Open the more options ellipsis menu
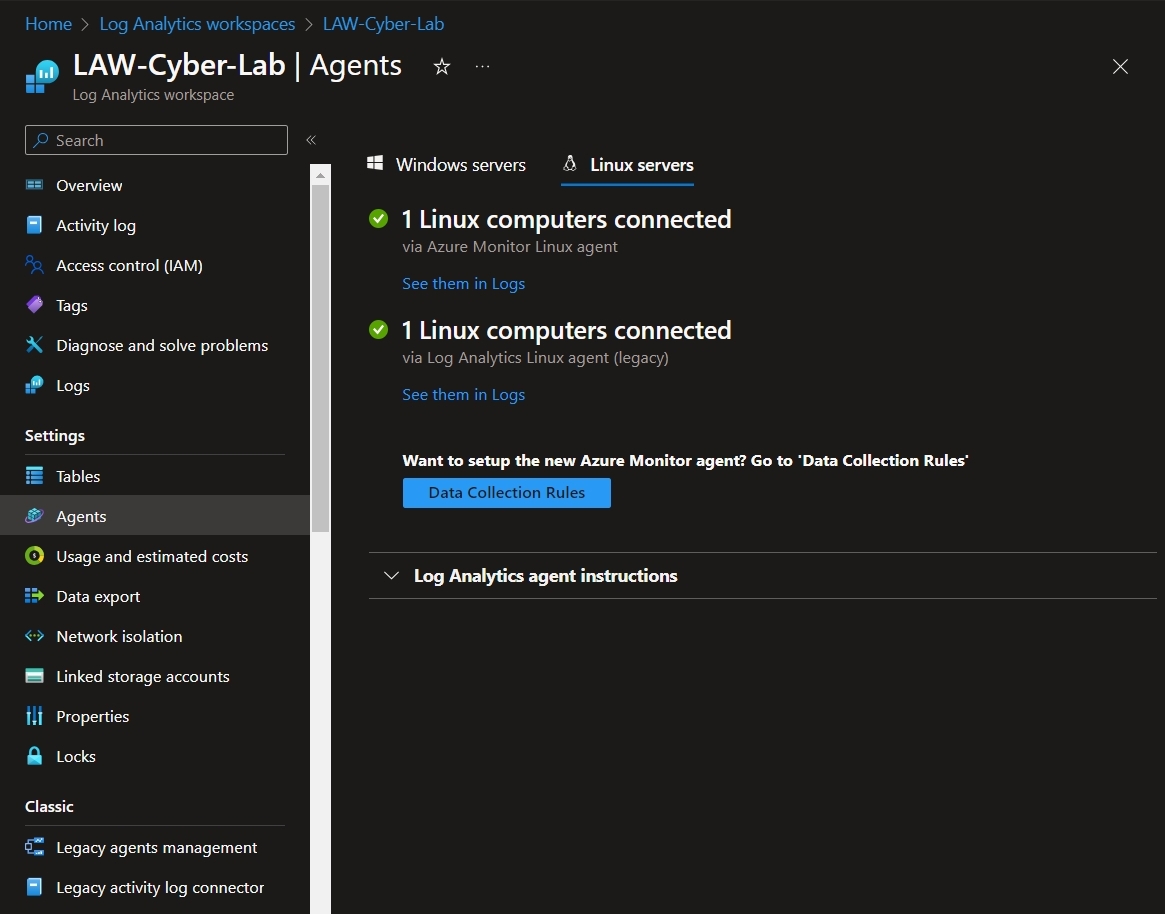This screenshot has height=914, width=1165. coord(483,67)
